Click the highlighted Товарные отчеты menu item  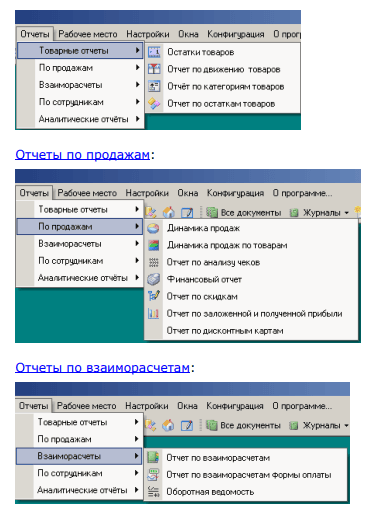point(80,51)
